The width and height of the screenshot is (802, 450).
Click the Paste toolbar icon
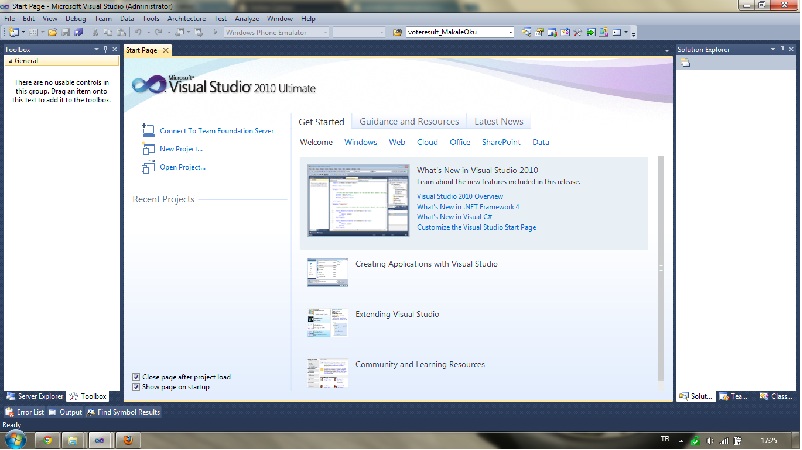pyautogui.click(x=121, y=32)
